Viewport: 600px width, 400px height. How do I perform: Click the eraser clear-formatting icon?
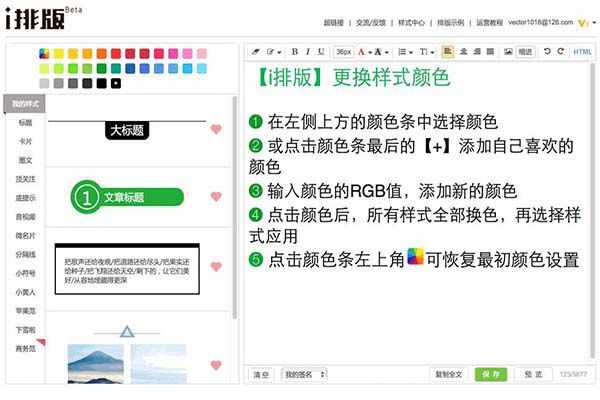pos(256,52)
